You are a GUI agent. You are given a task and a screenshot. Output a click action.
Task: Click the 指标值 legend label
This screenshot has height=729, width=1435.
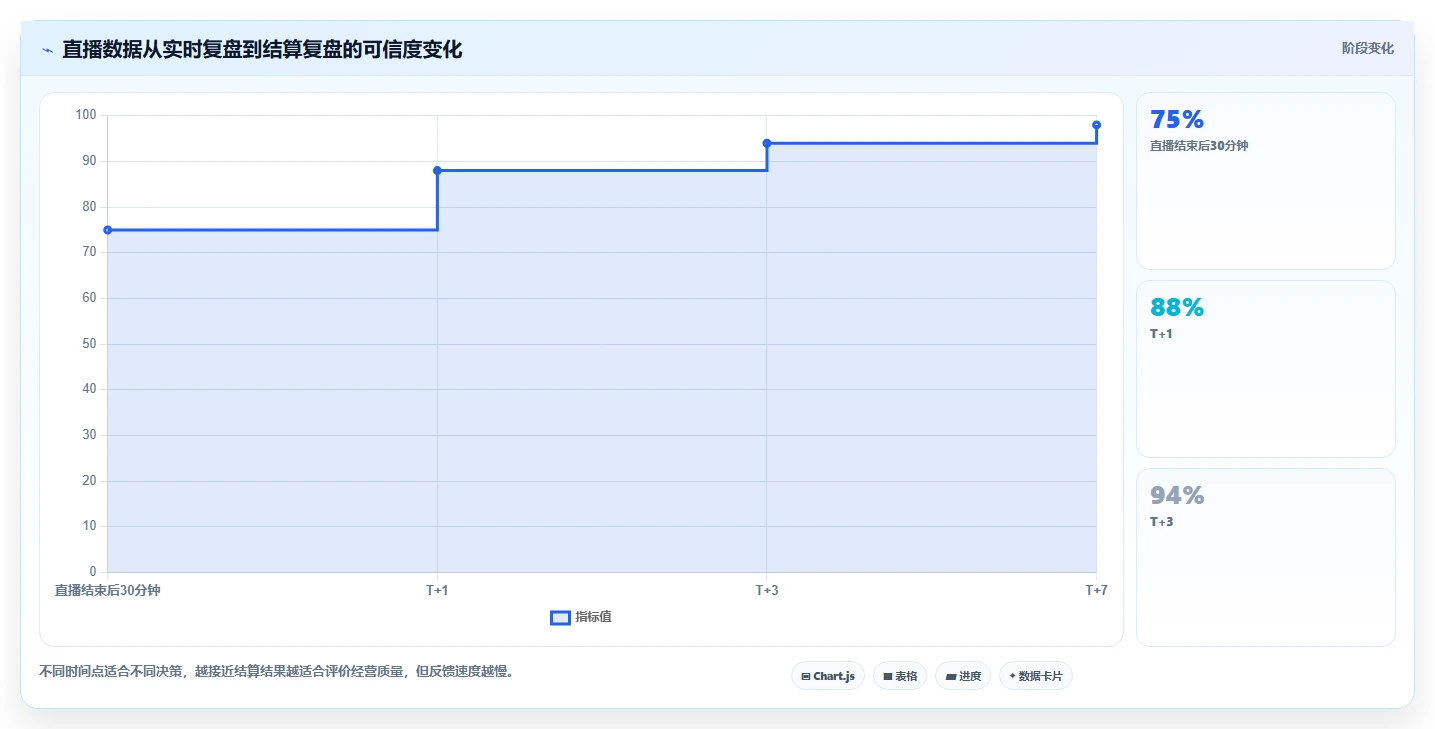click(x=594, y=617)
